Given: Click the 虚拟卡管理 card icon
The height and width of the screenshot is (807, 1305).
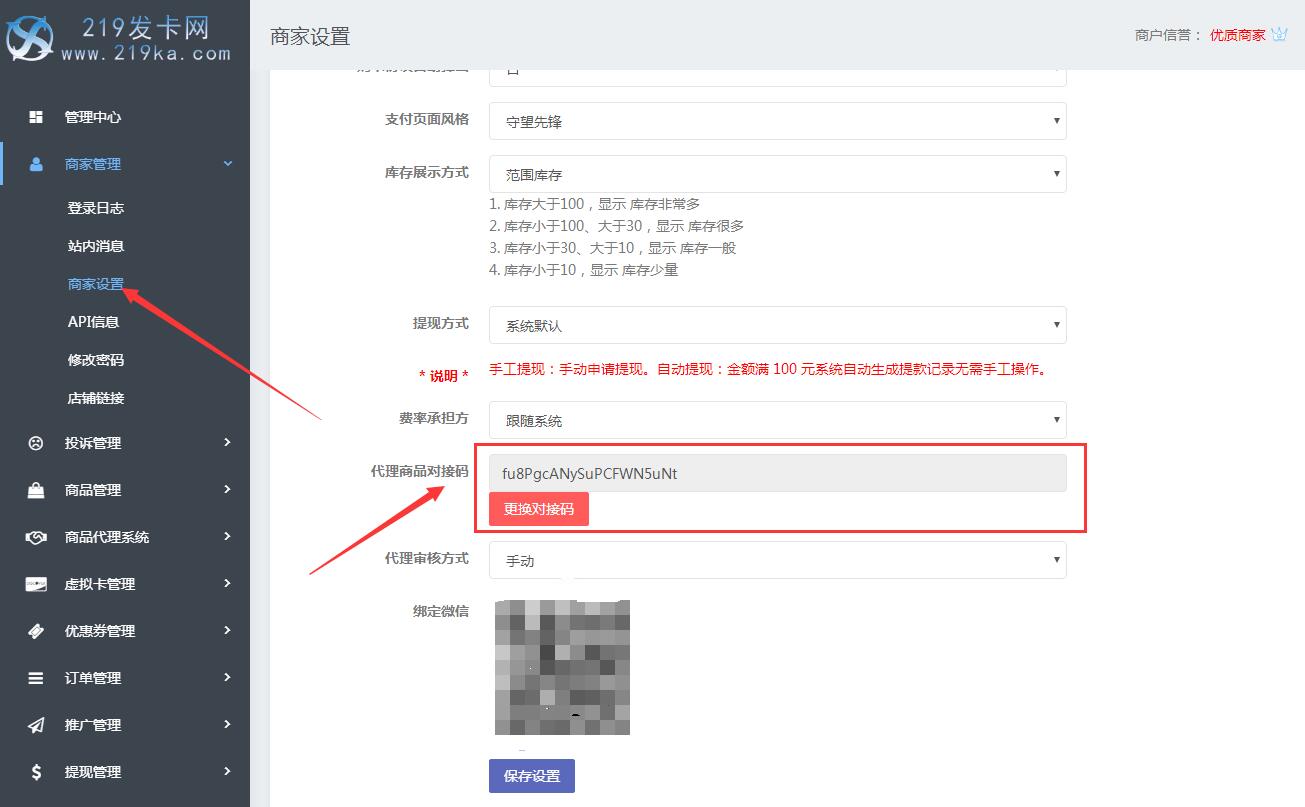Looking at the screenshot, I should pyautogui.click(x=36, y=584).
